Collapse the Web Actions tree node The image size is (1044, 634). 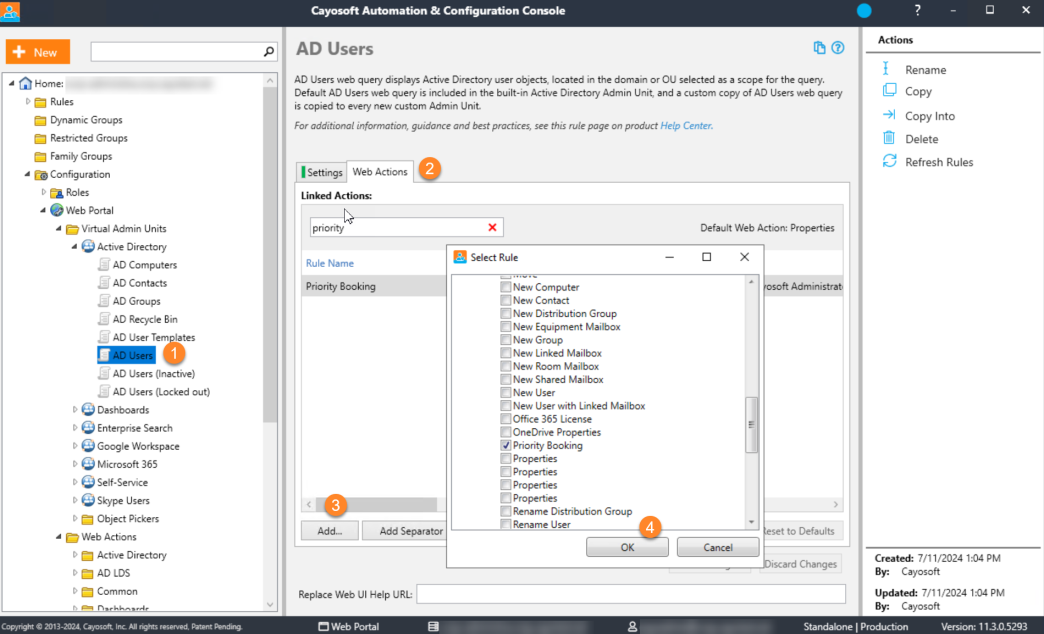(x=59, y=537)
